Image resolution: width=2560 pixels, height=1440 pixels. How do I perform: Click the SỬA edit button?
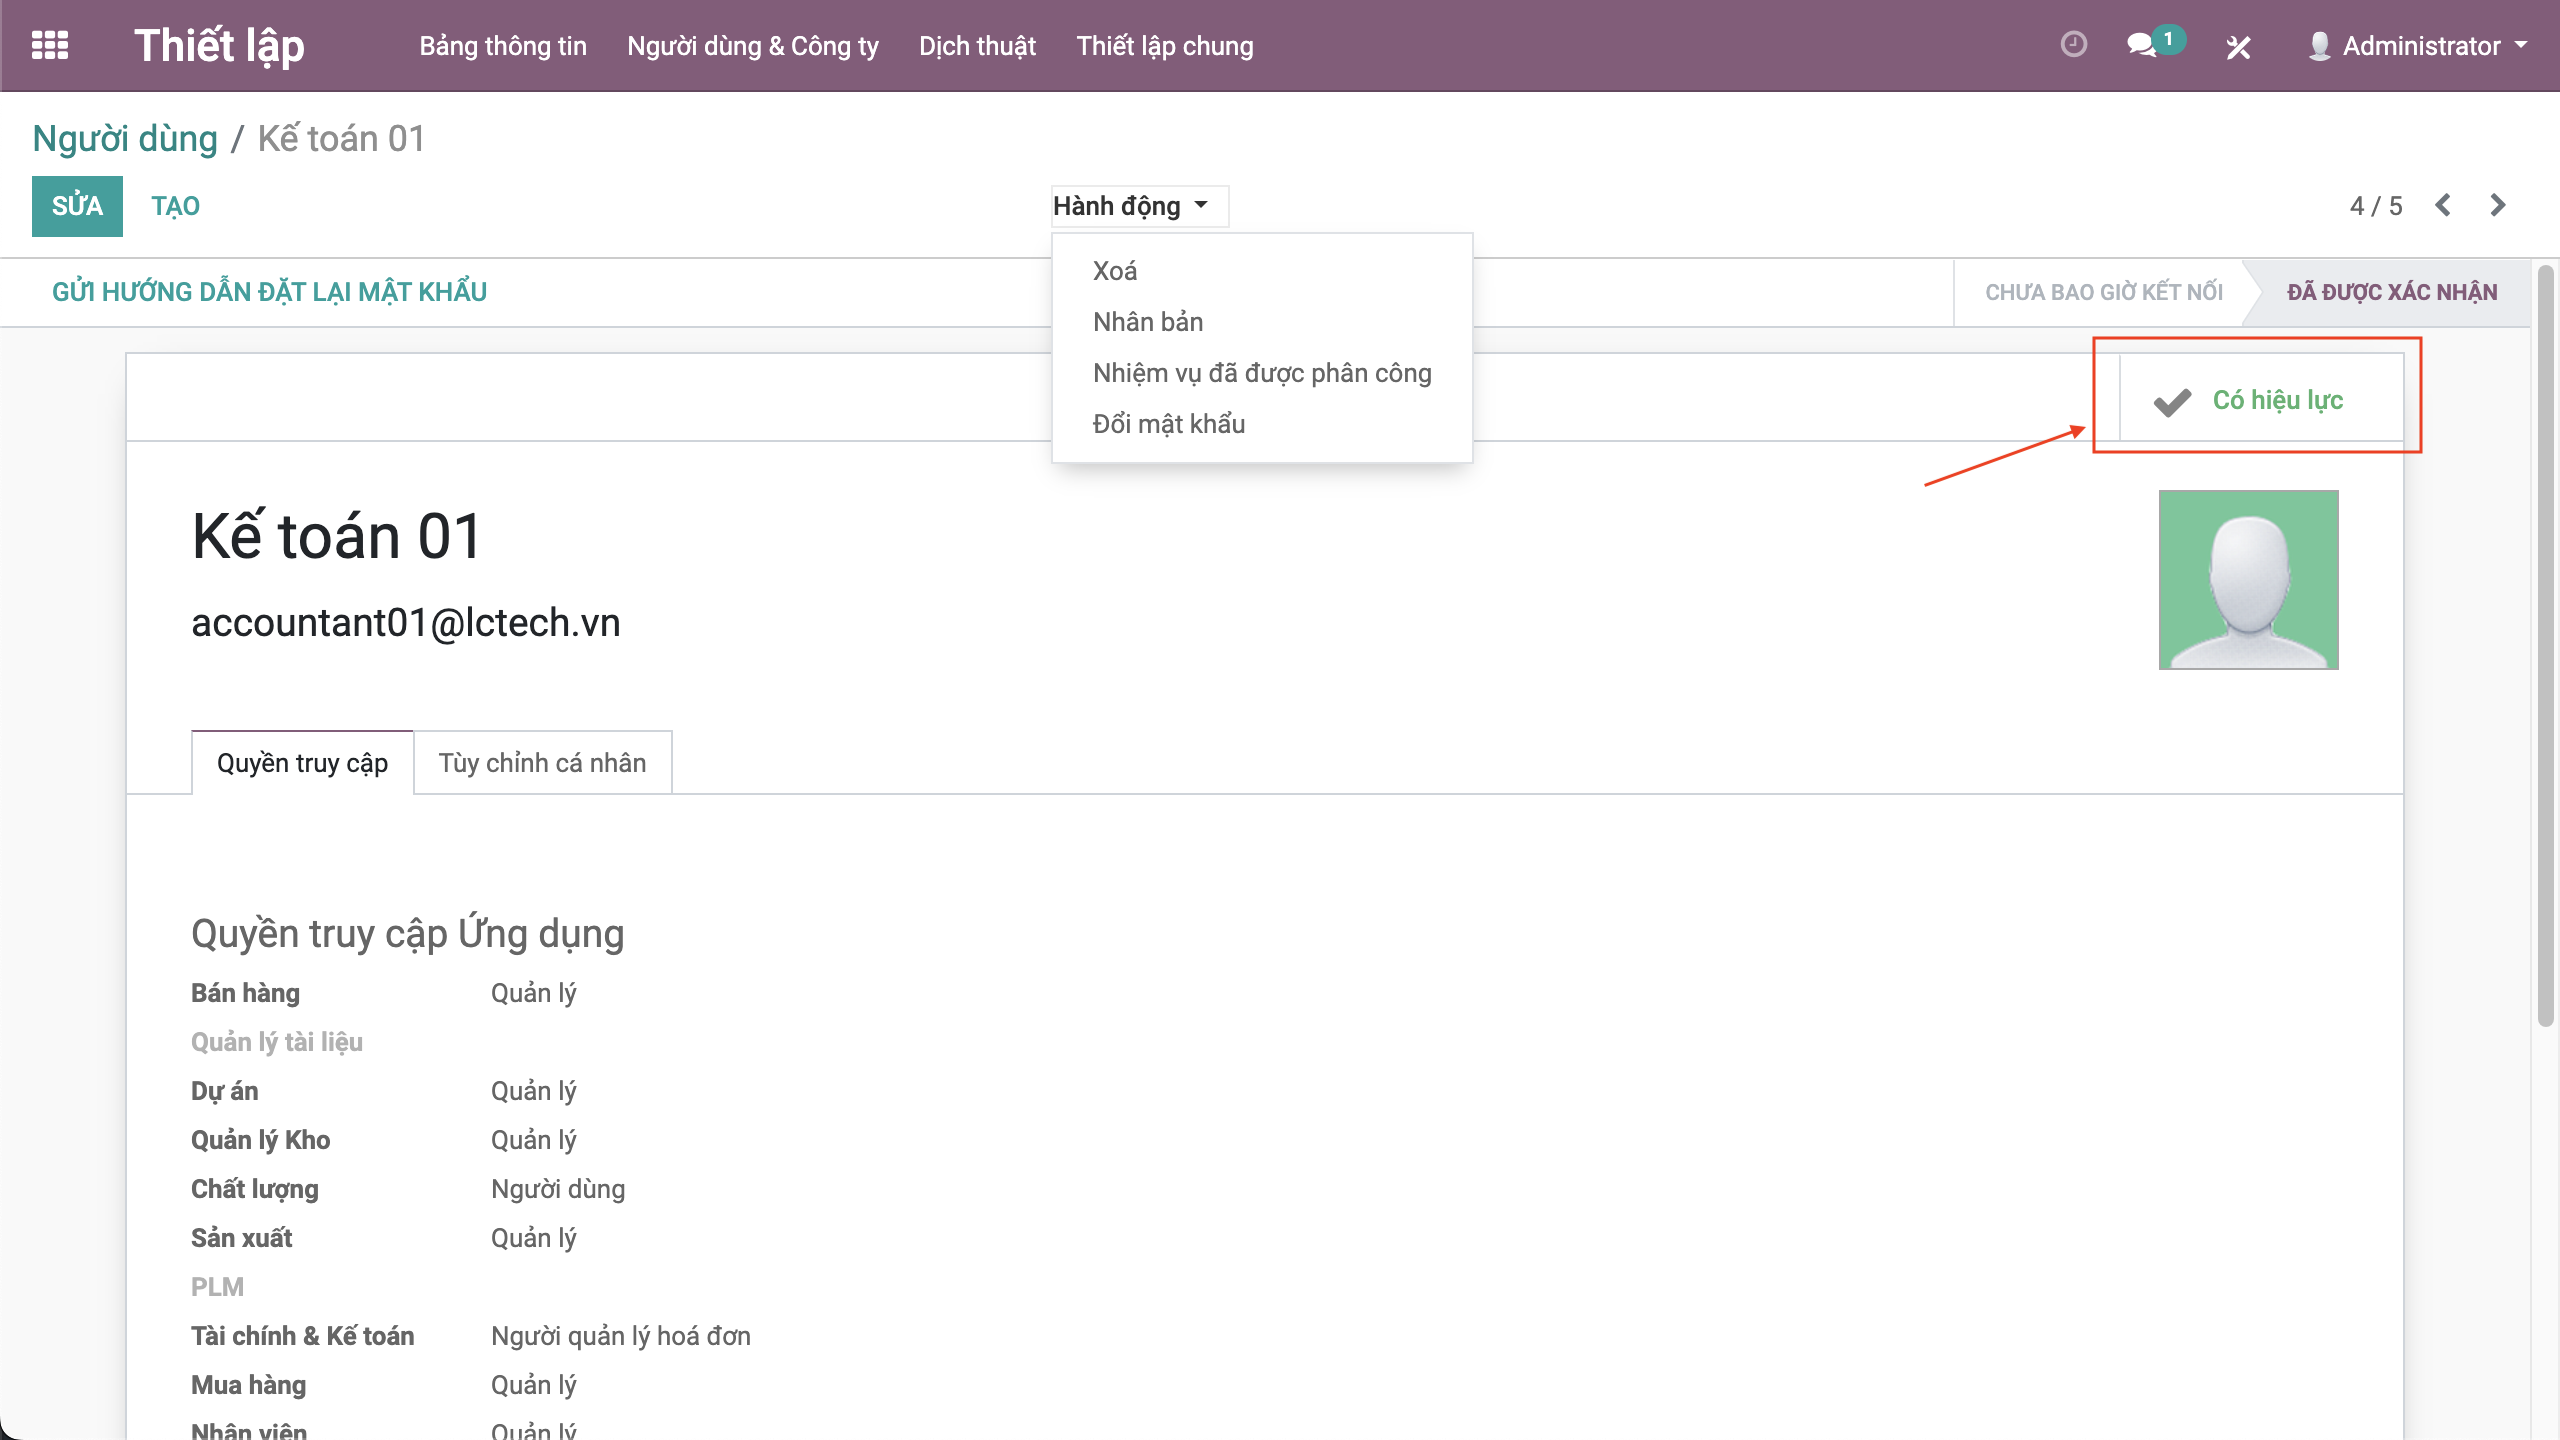(x=77, y=206)
